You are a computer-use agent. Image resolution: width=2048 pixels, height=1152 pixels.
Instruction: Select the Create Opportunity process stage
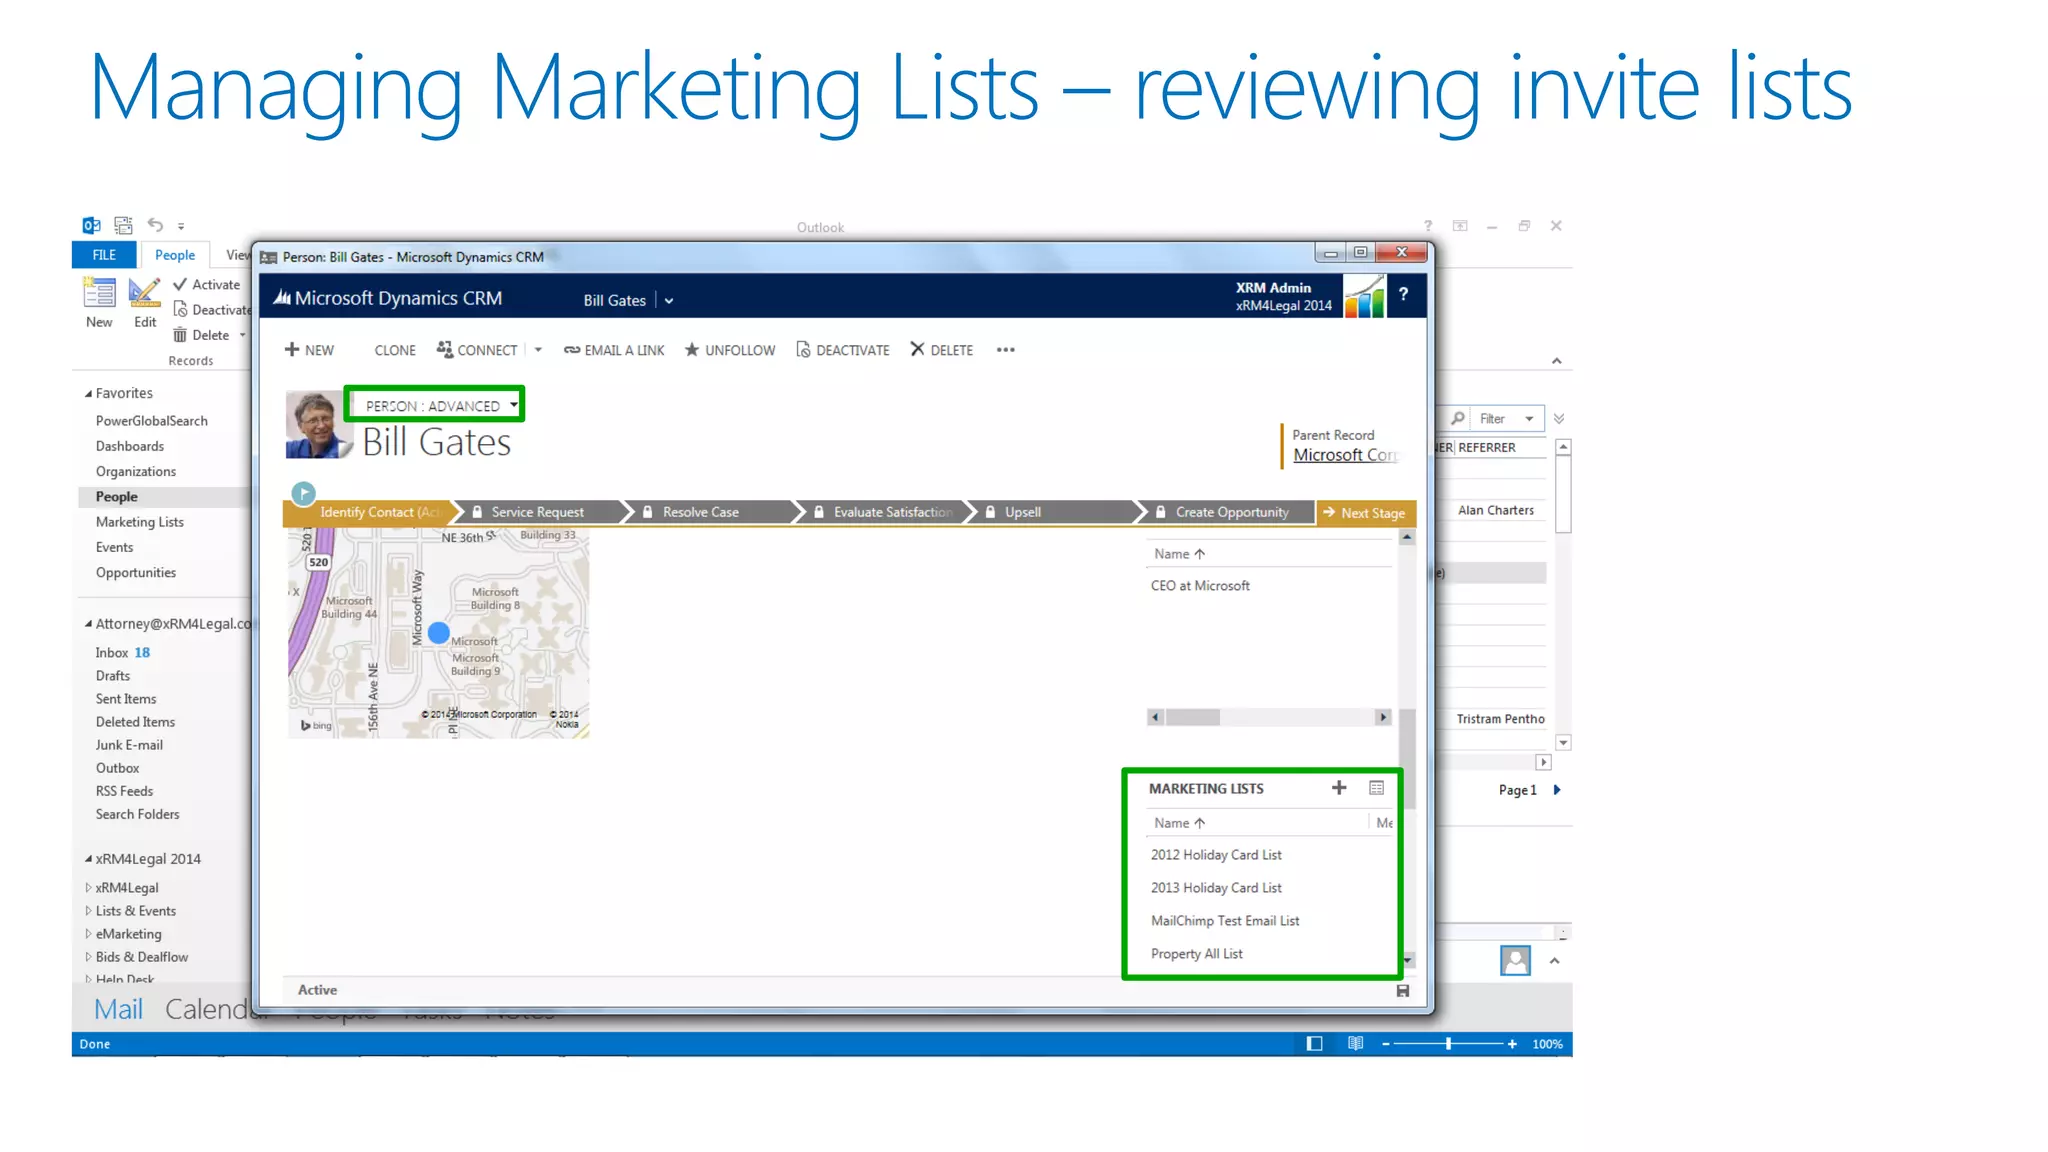point(1232,512)
